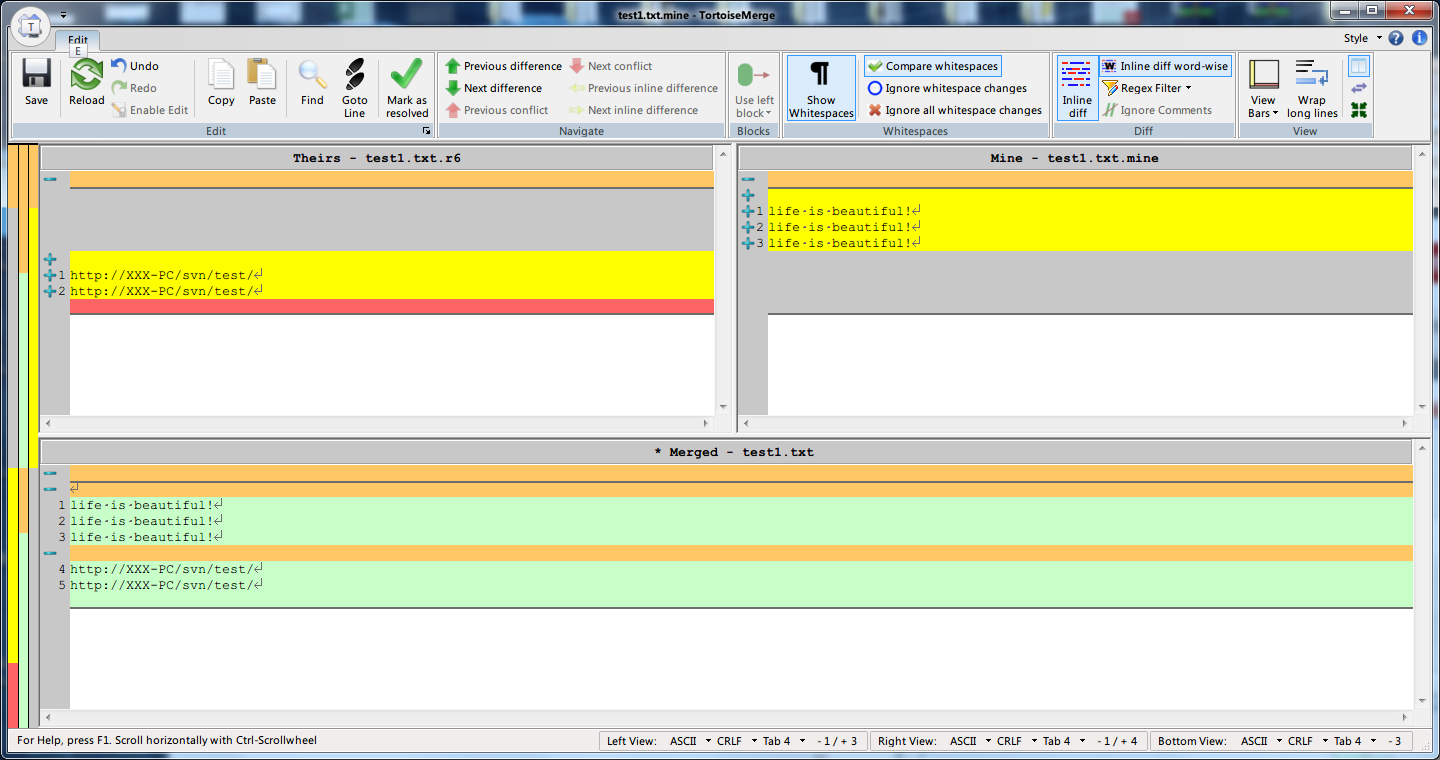Click the Mine - test1.txt.mine pane header
The image size is (1440, 760).
click(x=1076, y=158)
